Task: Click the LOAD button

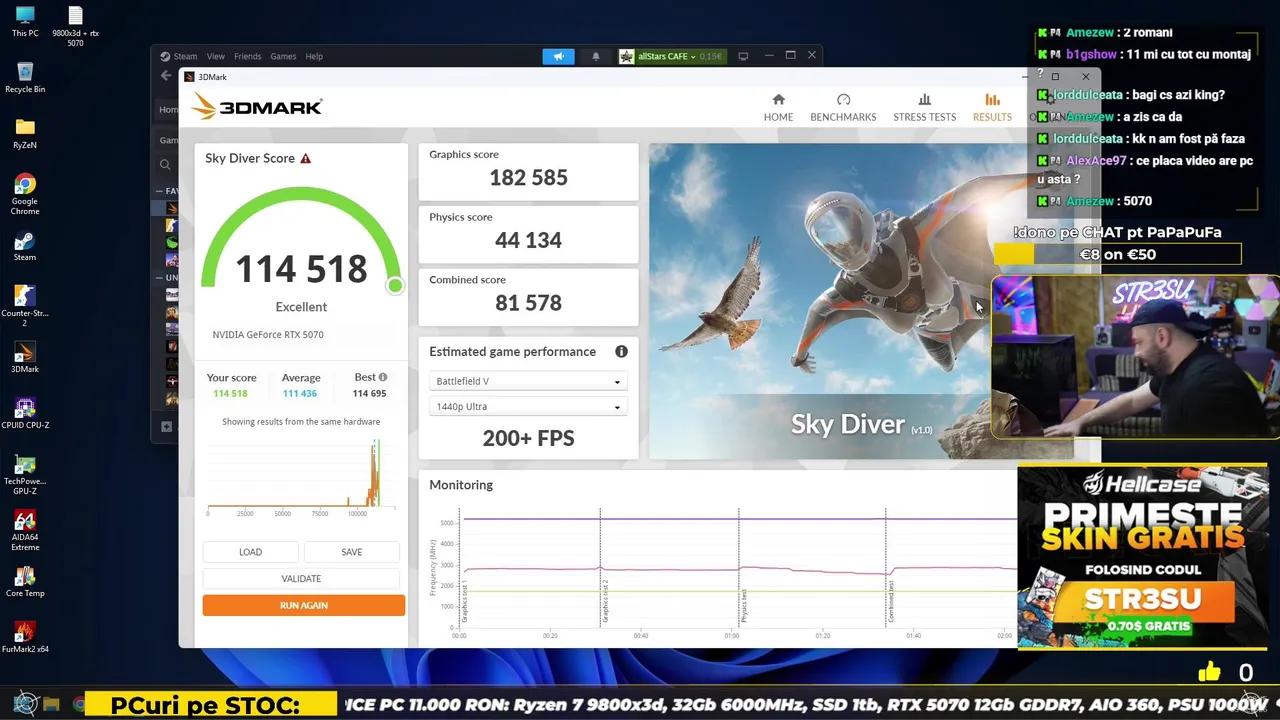Action: click(250, 552)
